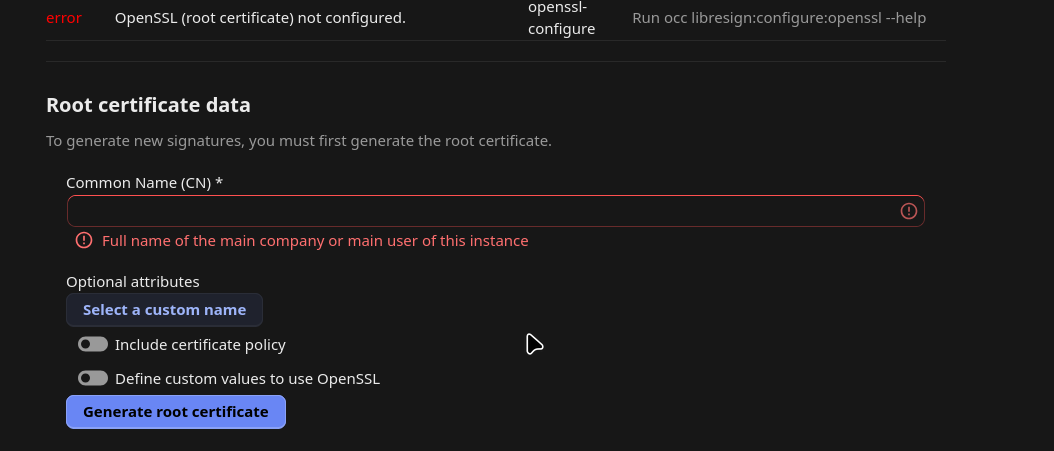Select the 'openssl-configure' resource text
The image size is (1054, 451).
pos(561,18)
